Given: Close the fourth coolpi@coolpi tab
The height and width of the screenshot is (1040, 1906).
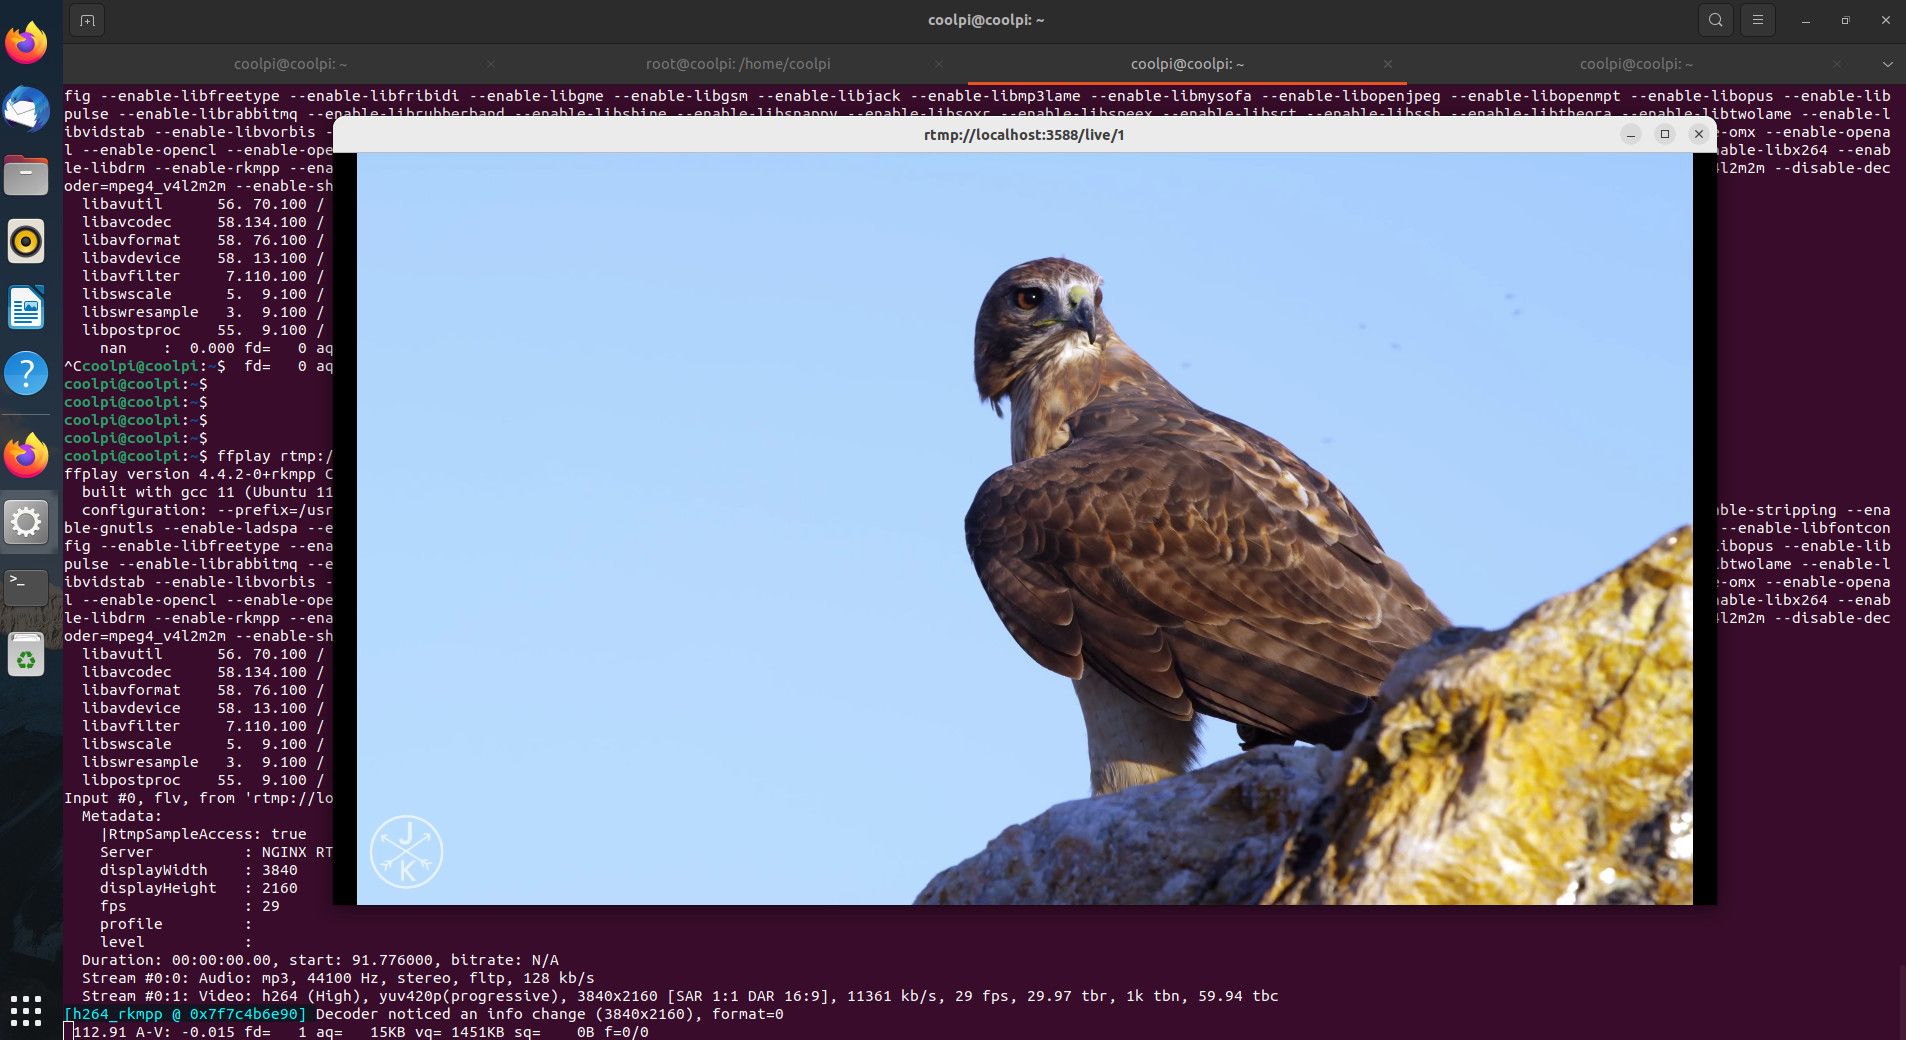Looking at the screenshot, I should pos(1837,64).
